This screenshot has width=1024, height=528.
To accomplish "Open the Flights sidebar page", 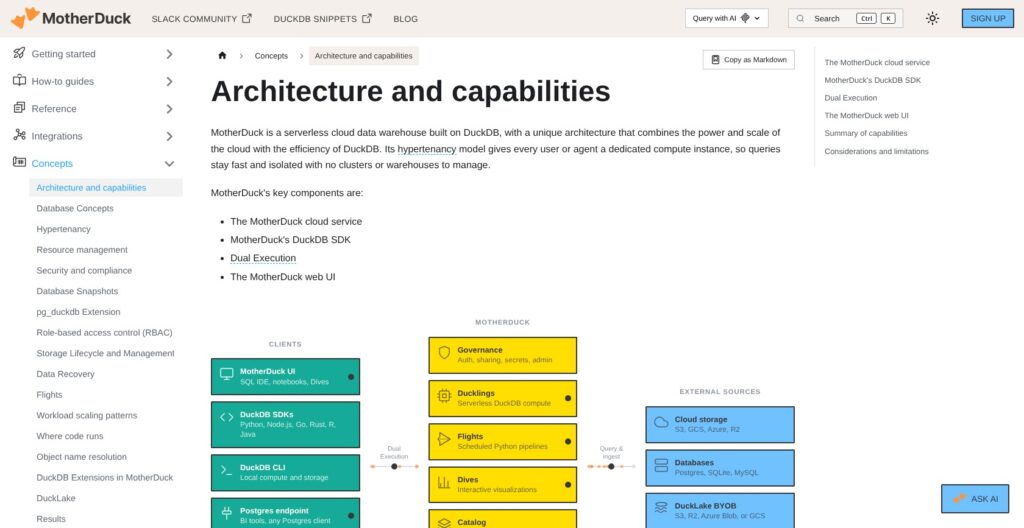I will point(50,395).
